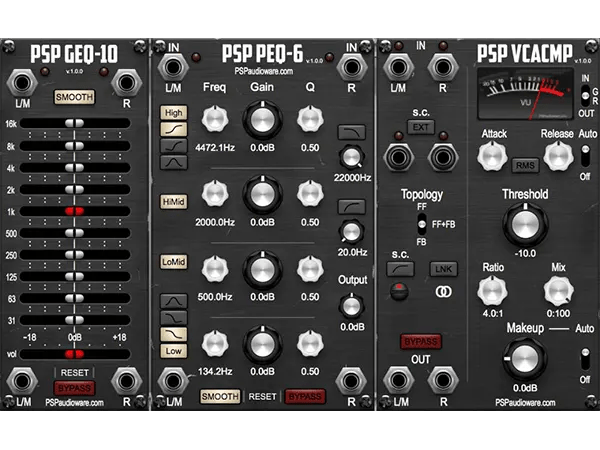Click the high-pass filter button above 20.0Hz
Viewport: 600px width, 450px height.
352,207
